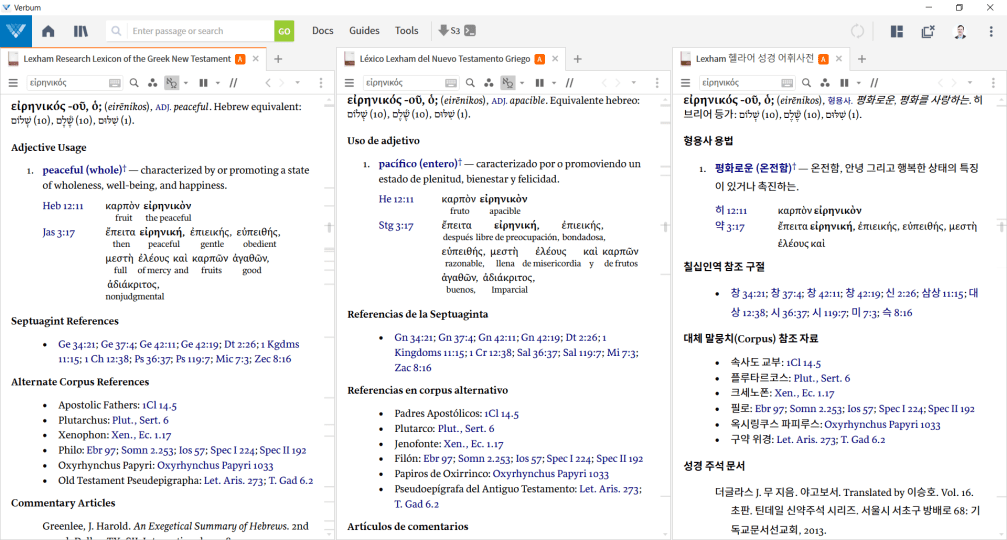The image size is (1007, 540).
Task: Open the panel menu (hamburger) in Spanish lexicon panel
Action: coord(349,83)
